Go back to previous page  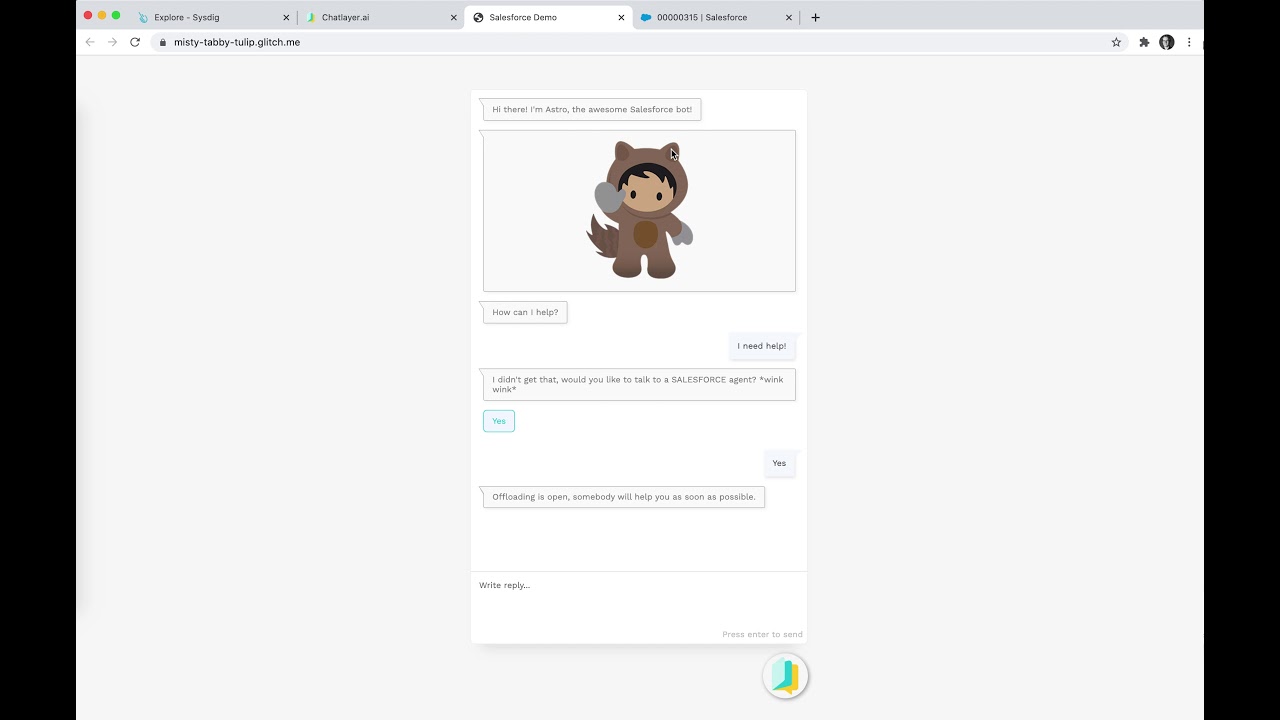pyautogui.click(x=90, y=42)
